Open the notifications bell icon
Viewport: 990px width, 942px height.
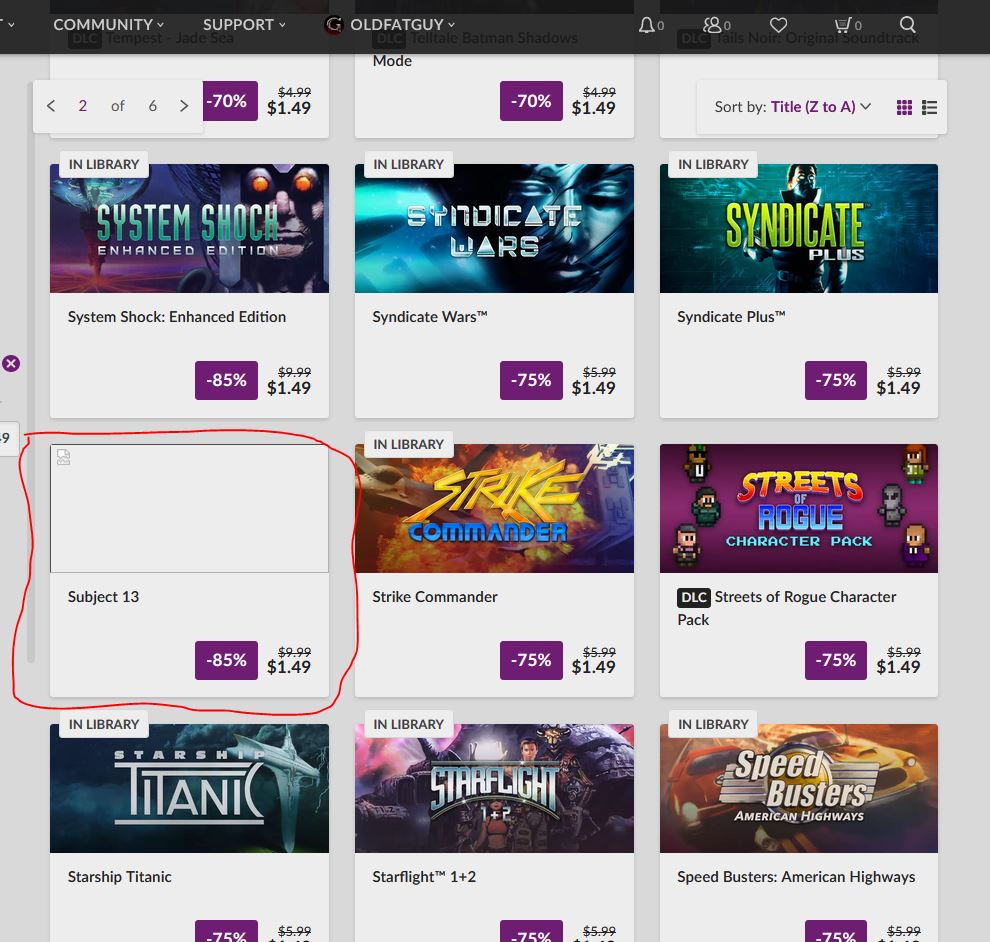coord(647,25)
